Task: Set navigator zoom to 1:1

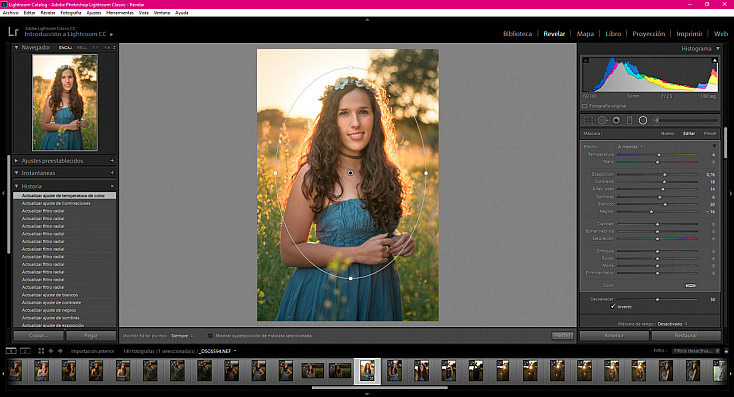Action: coord(95,48)
